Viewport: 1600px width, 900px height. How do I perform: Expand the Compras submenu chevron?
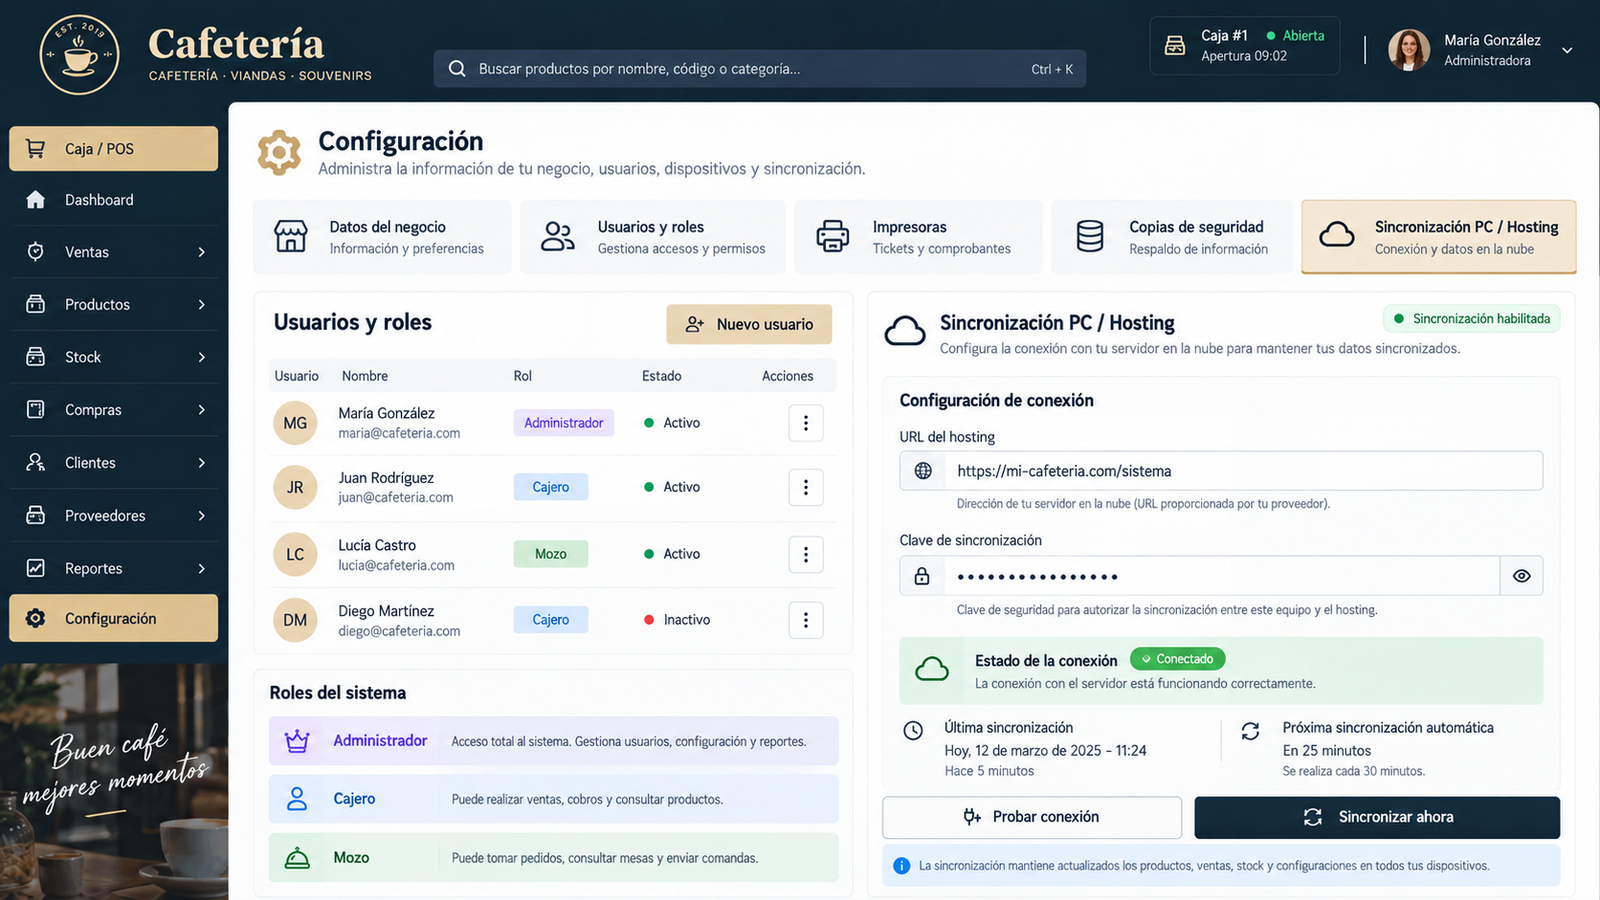201,410
